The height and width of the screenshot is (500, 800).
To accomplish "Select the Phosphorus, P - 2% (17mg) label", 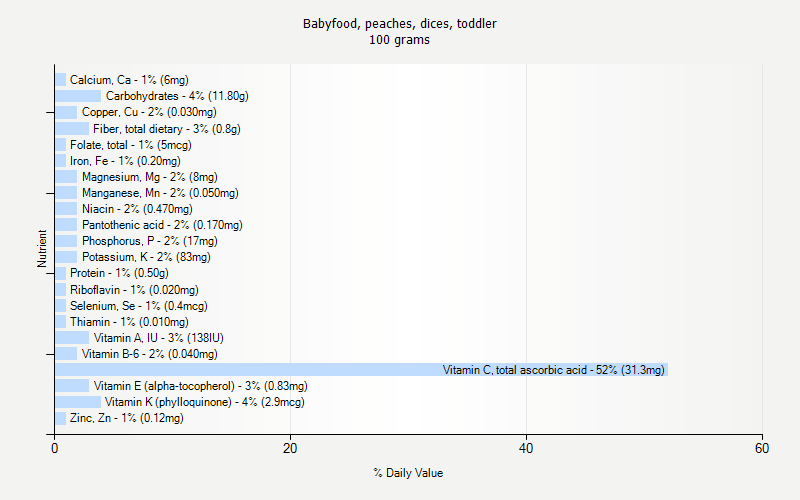I will [x=149, y=241].
